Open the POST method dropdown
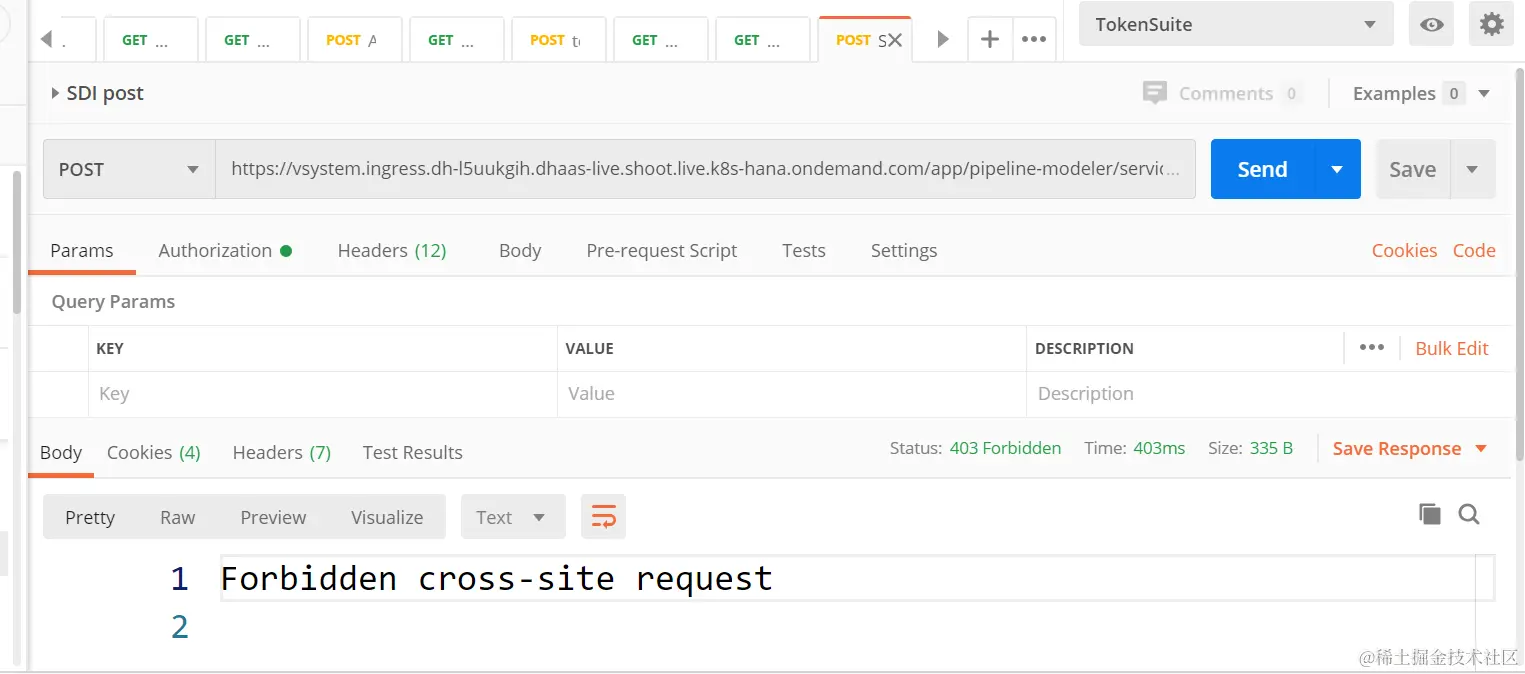1525x674 pixels. click(129, 169)
